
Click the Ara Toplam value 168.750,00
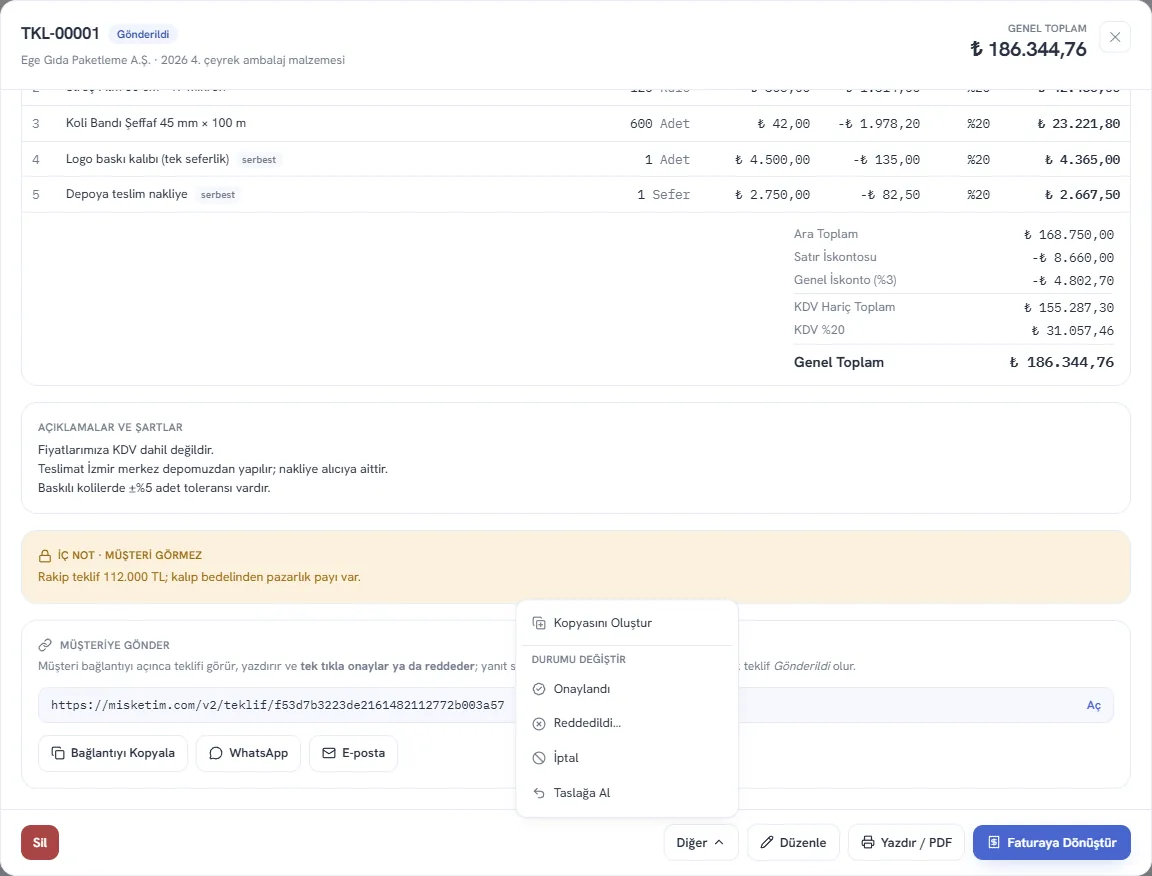(1068, 235)
